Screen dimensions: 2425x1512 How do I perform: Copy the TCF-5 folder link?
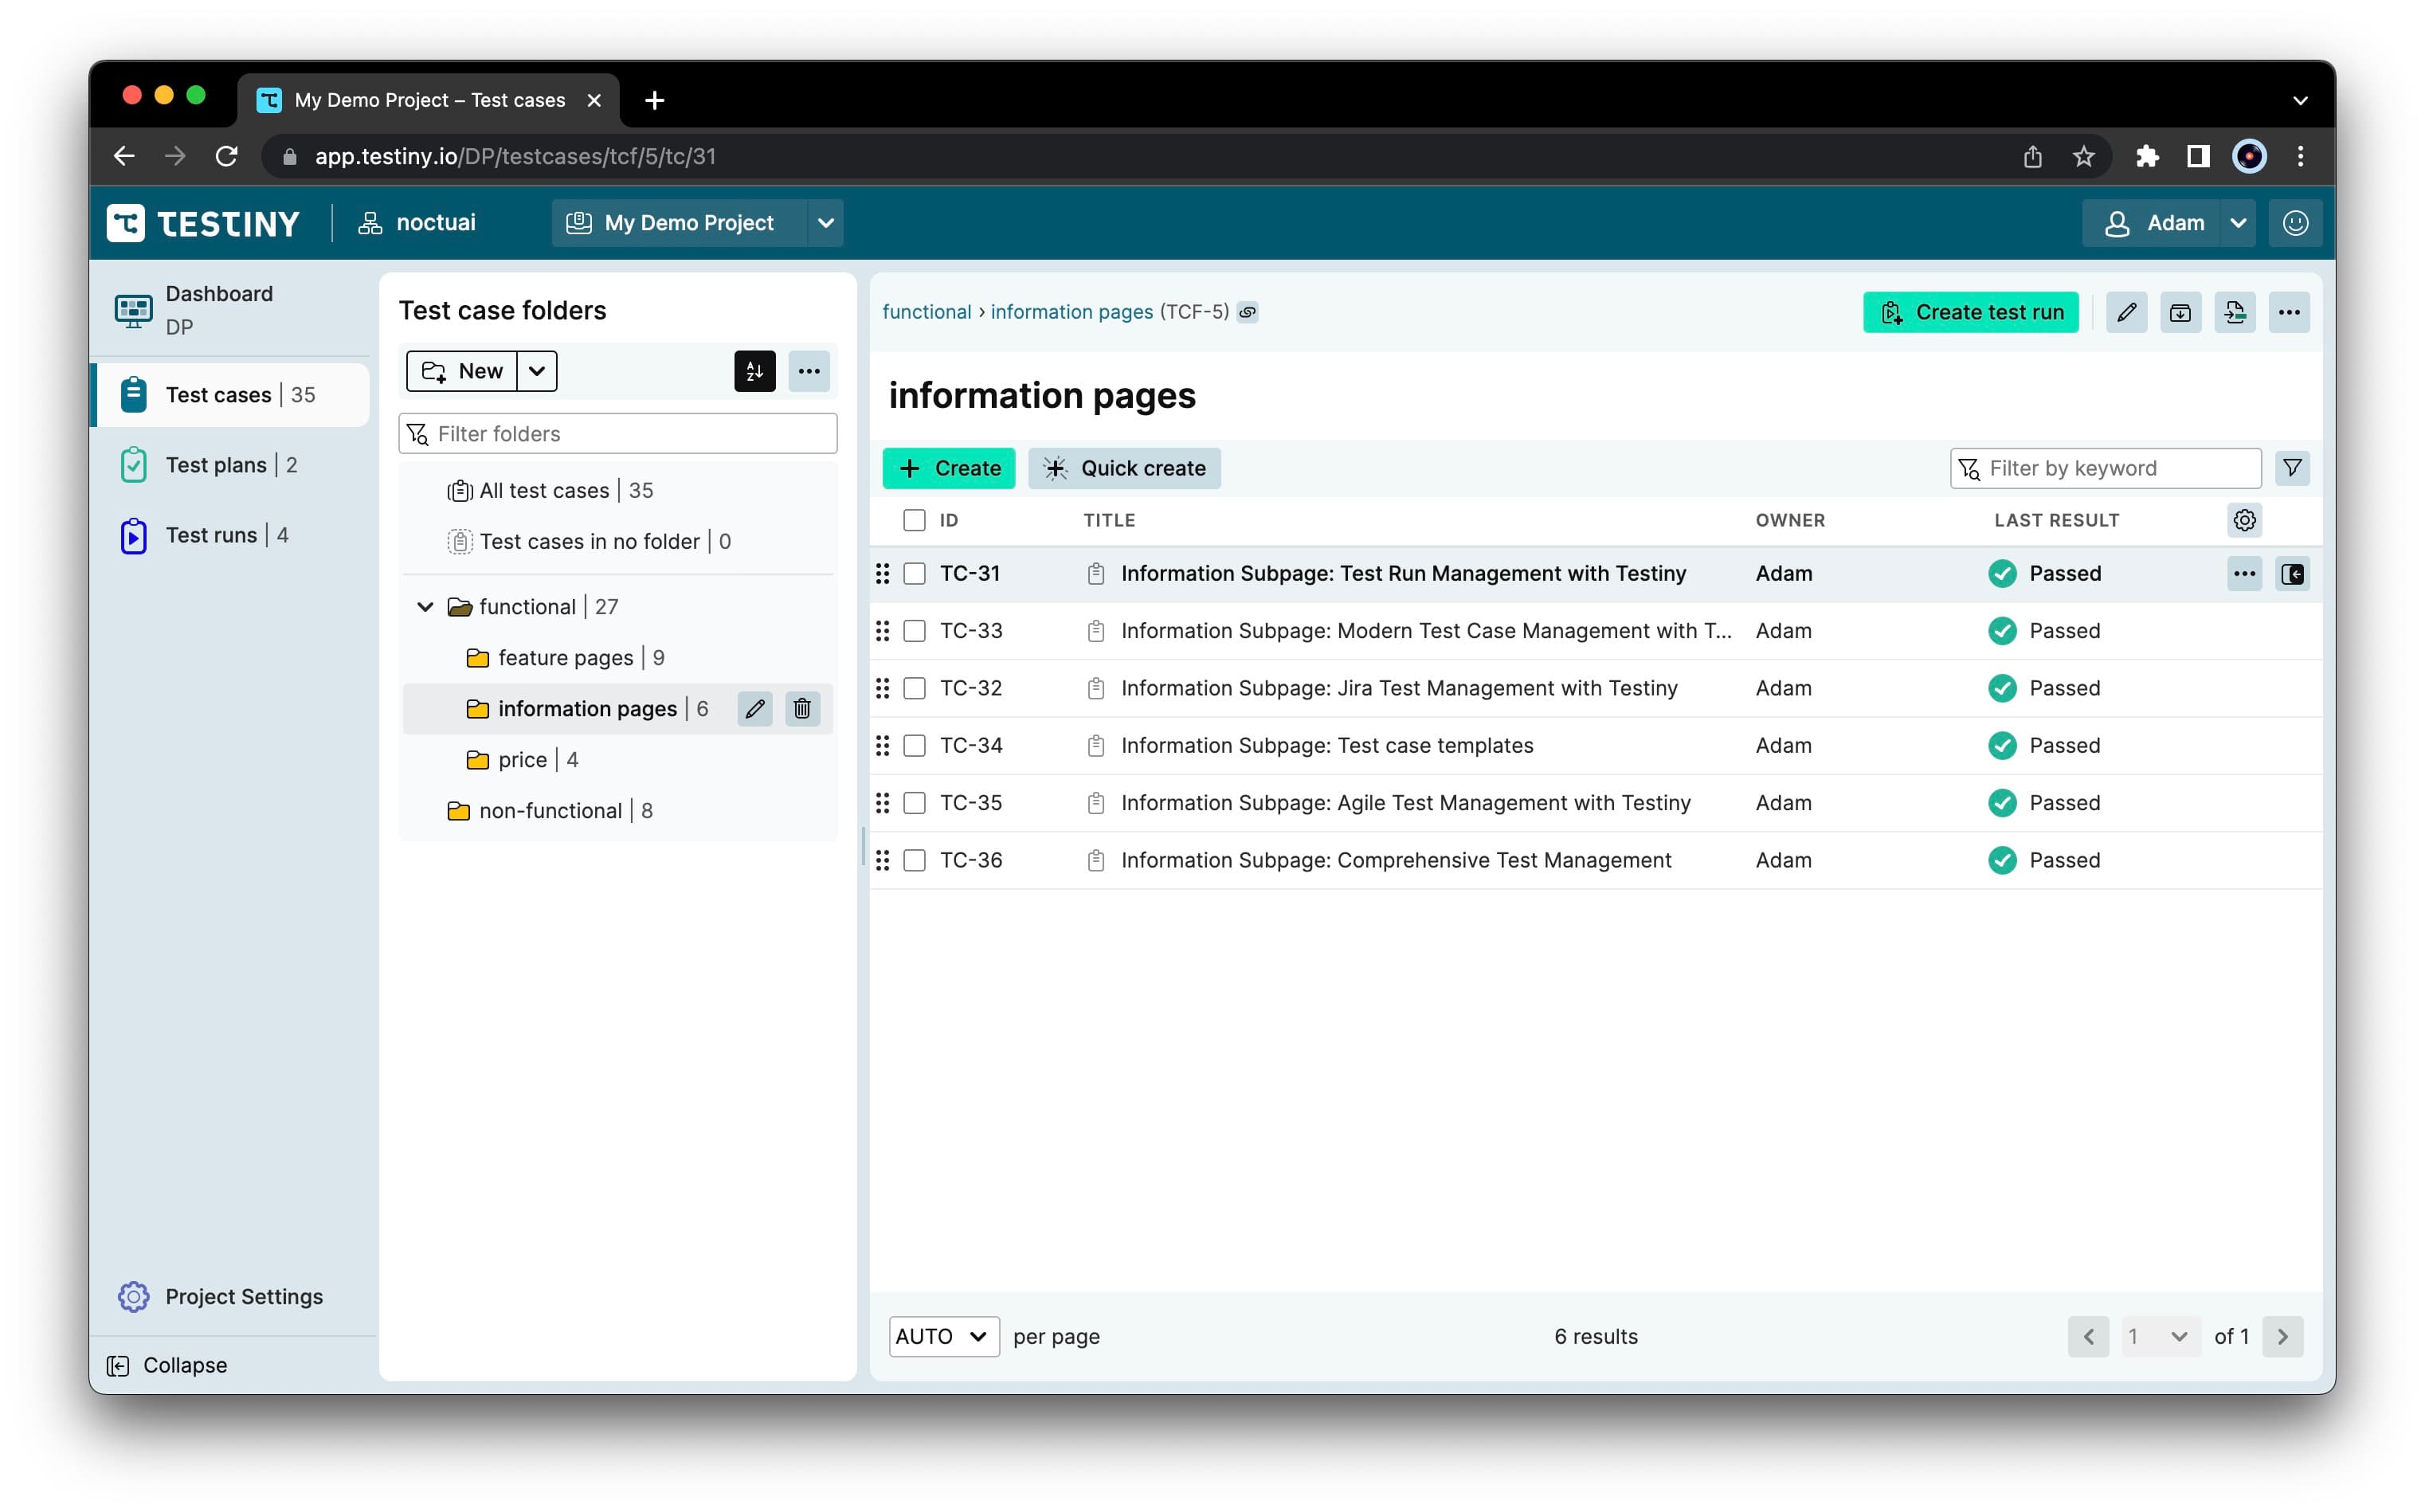pyautogui.click(x=1247, y=312)
